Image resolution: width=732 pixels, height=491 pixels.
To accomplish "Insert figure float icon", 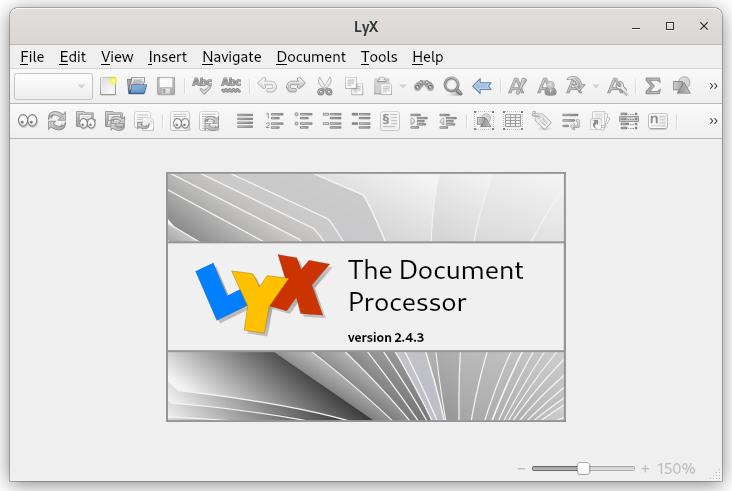I will [484, 121].
